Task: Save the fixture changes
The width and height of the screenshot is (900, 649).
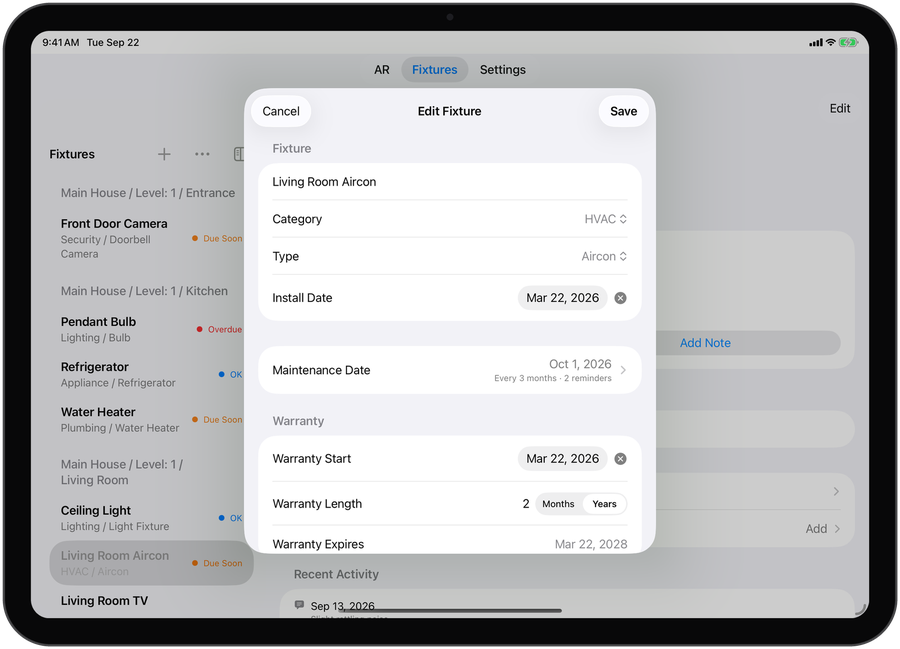Action: click(x=623, y=111)
